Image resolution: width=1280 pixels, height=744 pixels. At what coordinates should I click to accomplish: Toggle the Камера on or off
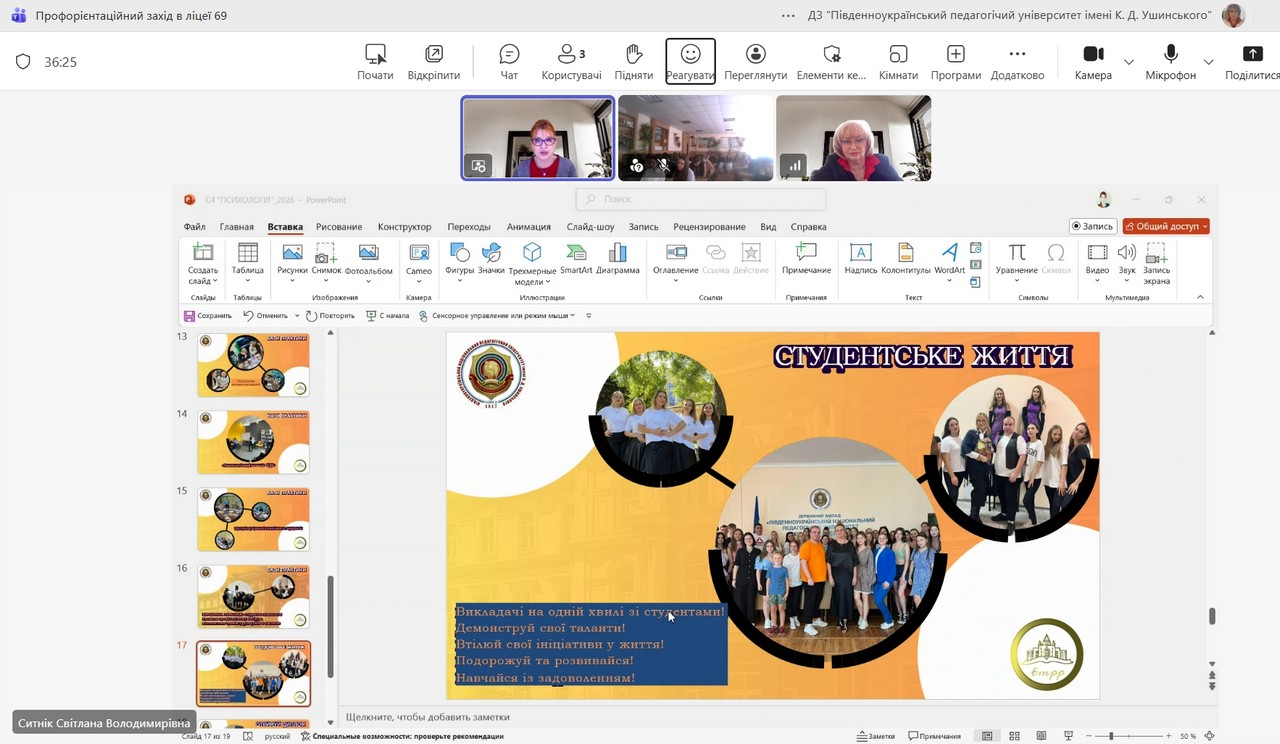[x=1093, y=62]
